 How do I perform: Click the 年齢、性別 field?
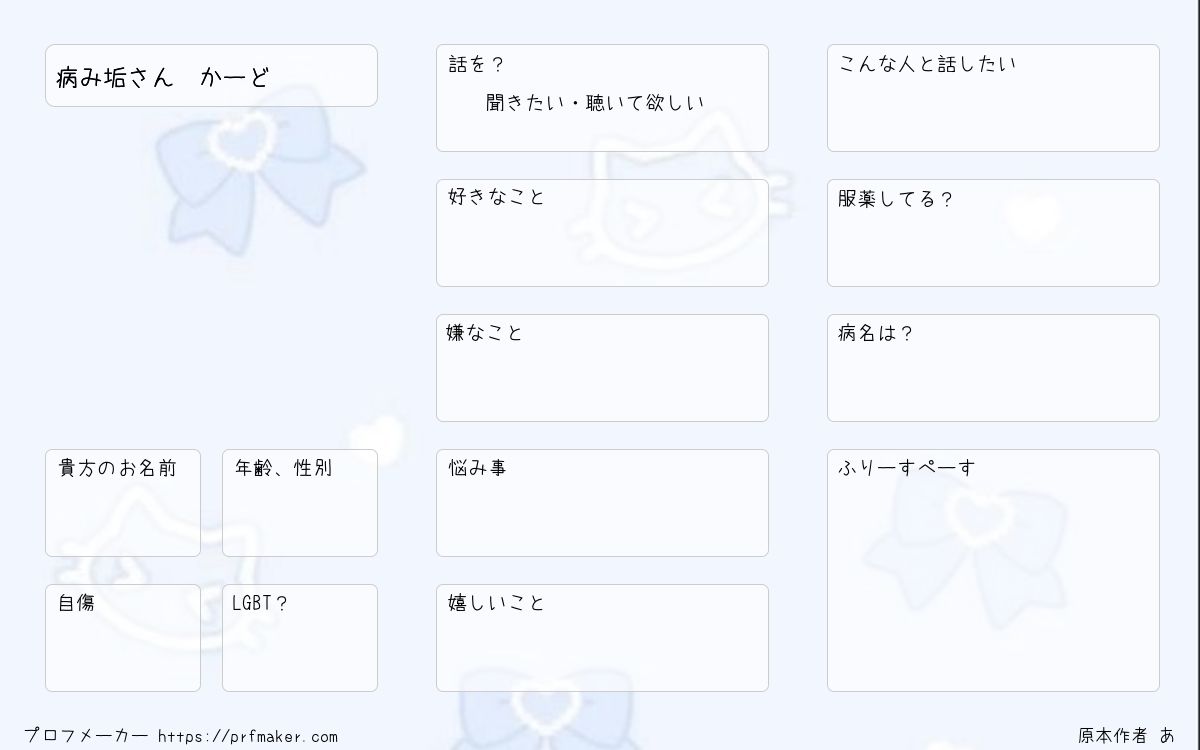coord(300,503)
